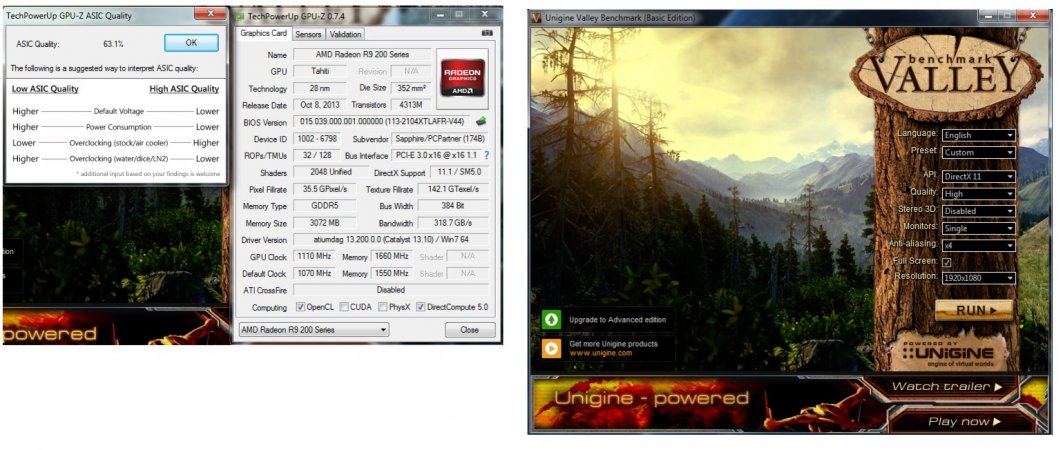Click the green Upgrade arrow icon in Valley
The width and height of the screenshot is (1063, 450).
pos(551,319)
